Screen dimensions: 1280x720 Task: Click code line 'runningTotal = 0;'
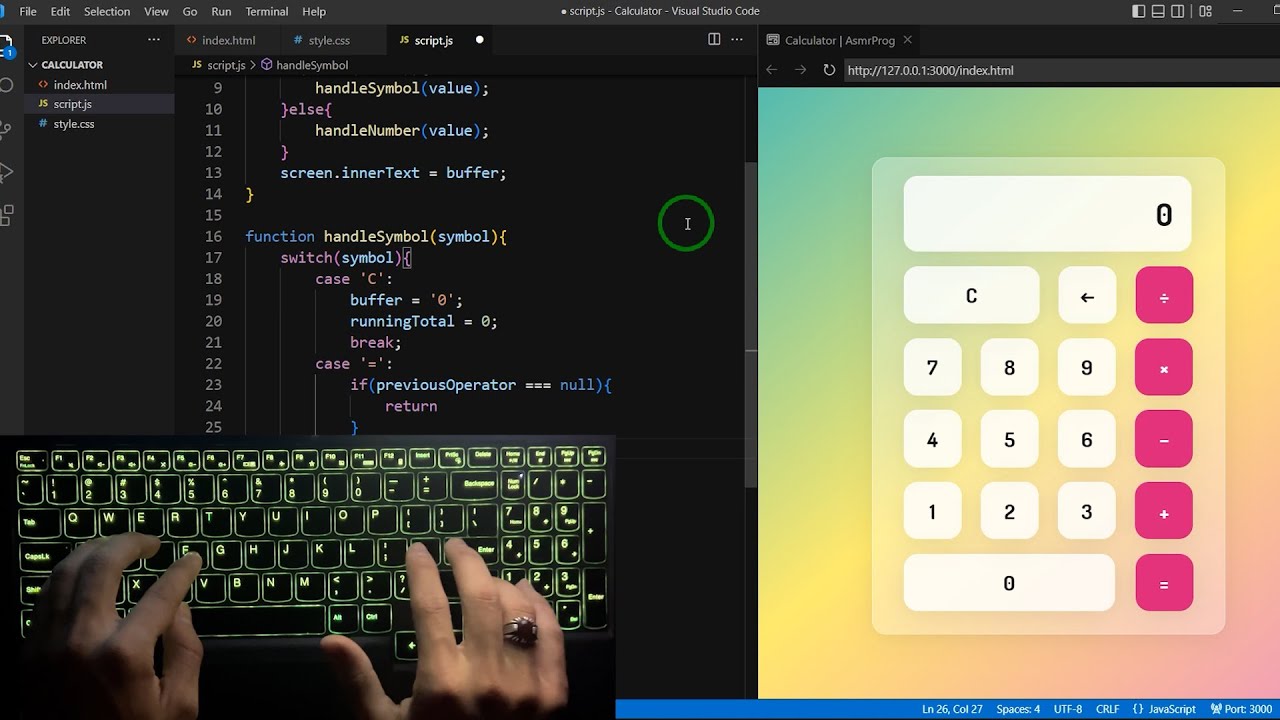(x=423, y=321)
